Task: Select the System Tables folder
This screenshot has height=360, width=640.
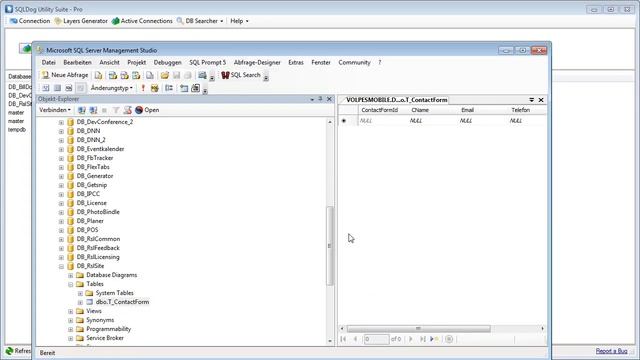Action: pyautogui.click(x=115, y=293)
